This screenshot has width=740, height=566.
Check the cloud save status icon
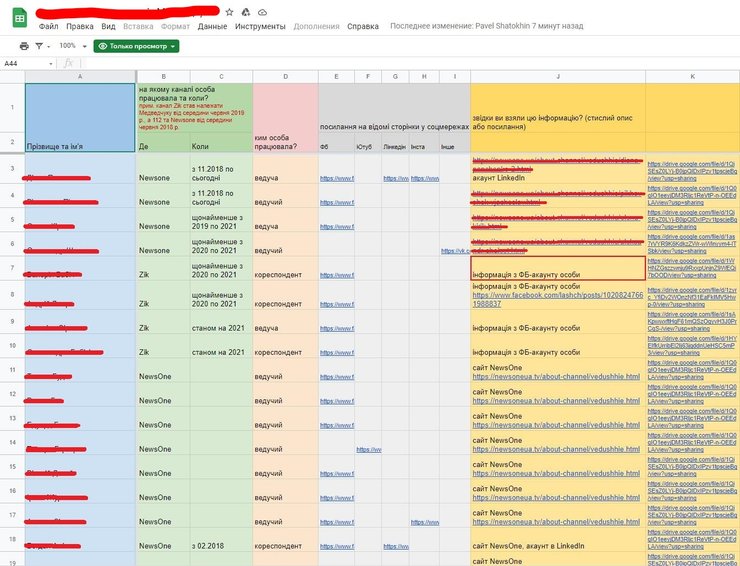(x=262, y=11)
